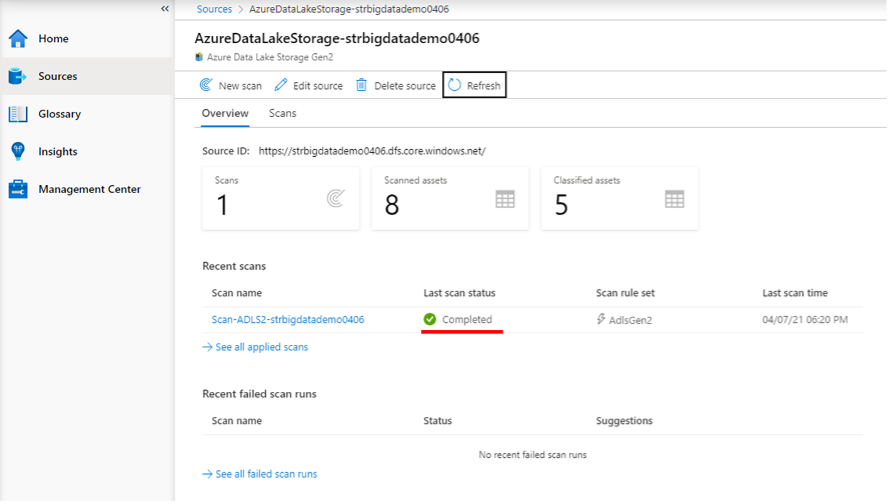889x504 pixels.
Task: Click the Scan rule set column header
Action: (625, 293)
